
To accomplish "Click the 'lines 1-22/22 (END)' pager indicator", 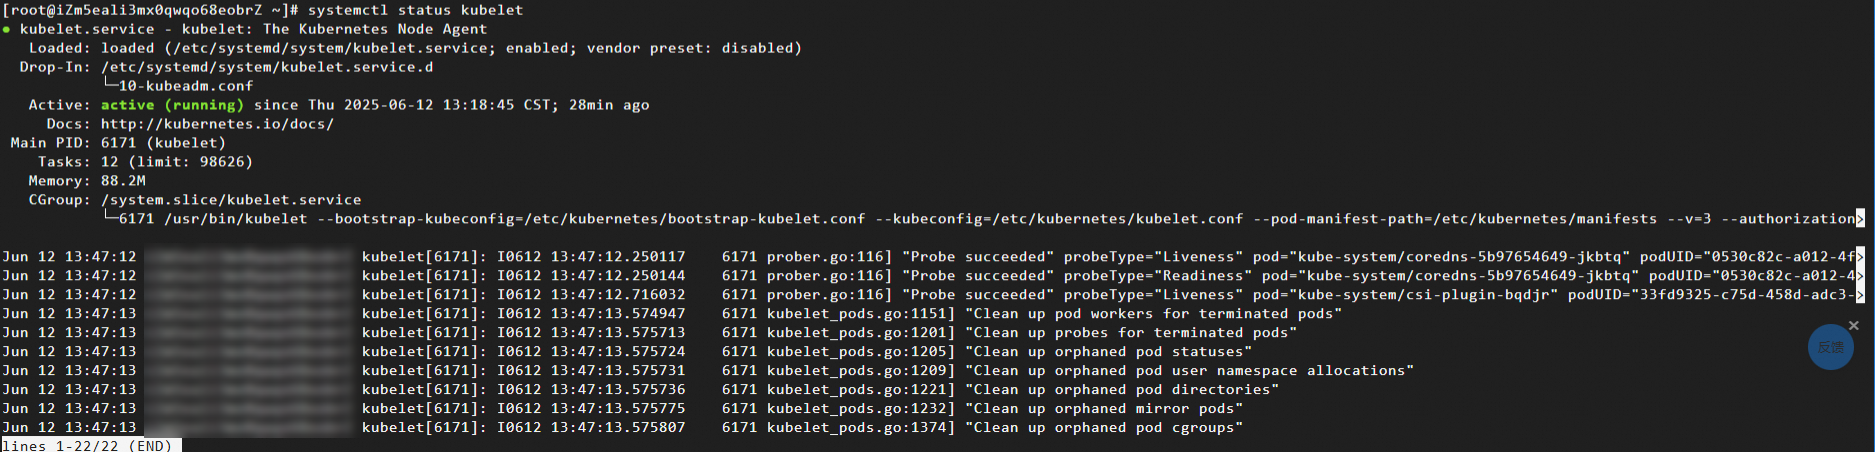I will click(90, 445).
